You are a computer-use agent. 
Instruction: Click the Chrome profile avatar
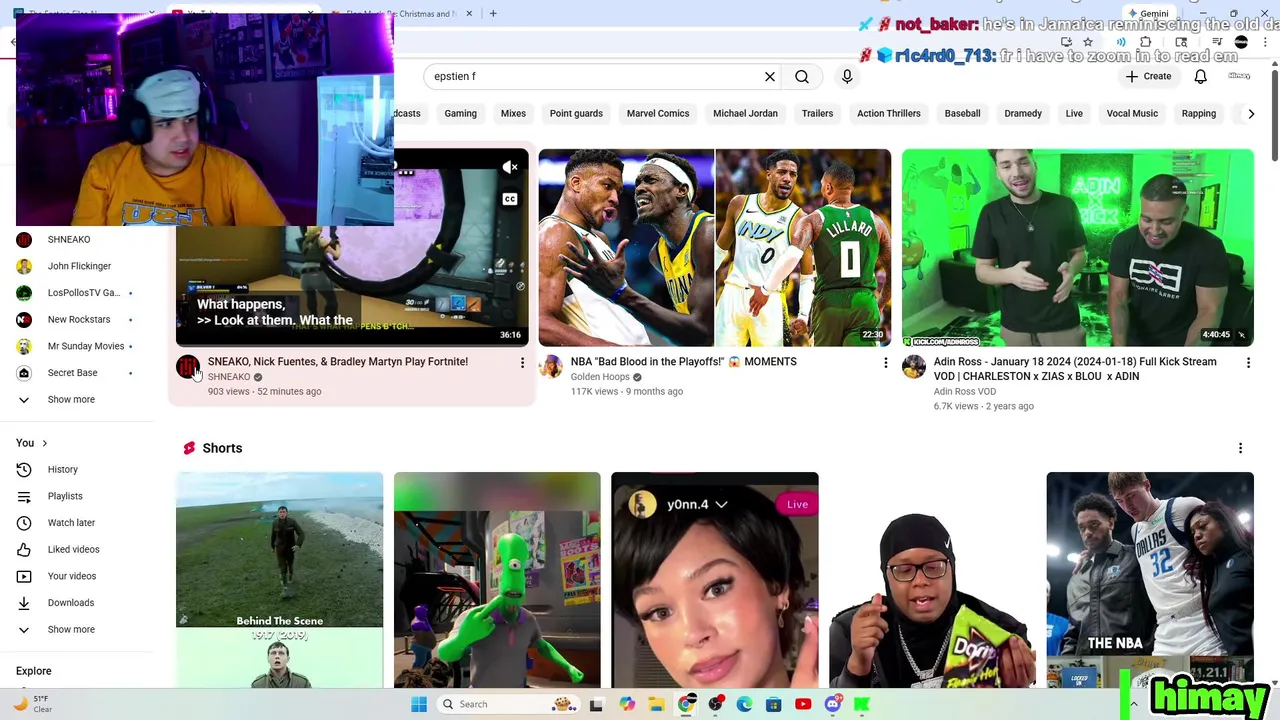[x=1241, y=42]
